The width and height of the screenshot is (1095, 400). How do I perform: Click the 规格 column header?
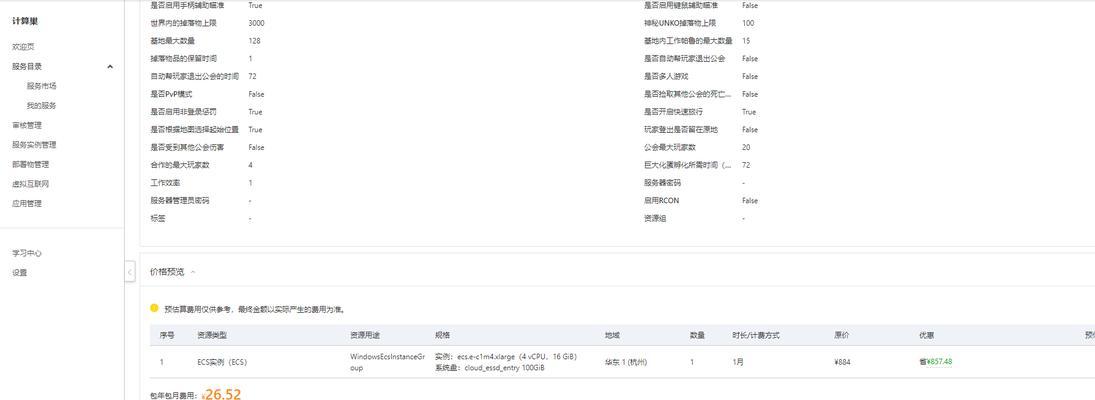coord(442,335)
